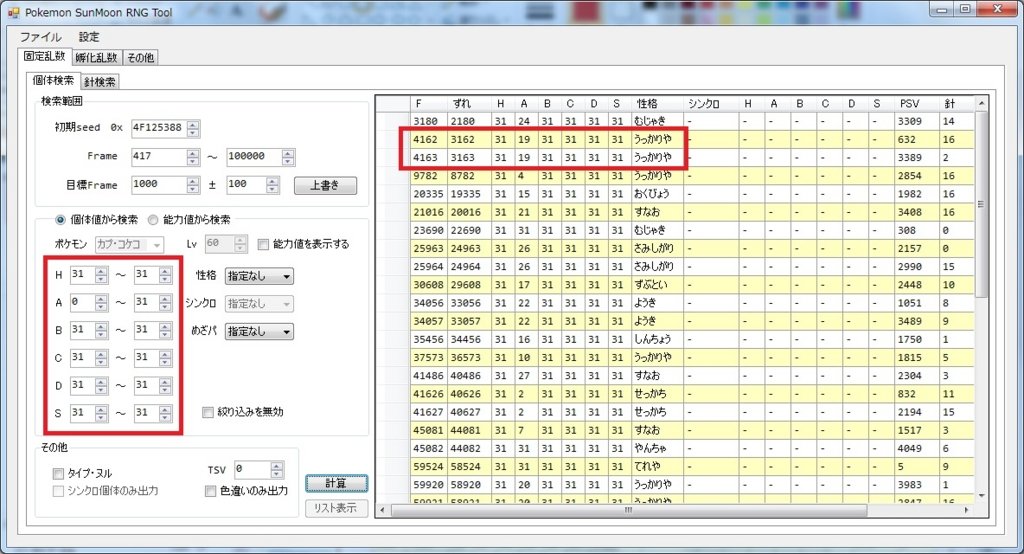
Task: Click the Pokemon SunMoon RNG Tool title icon
Action: coord(13,12)
